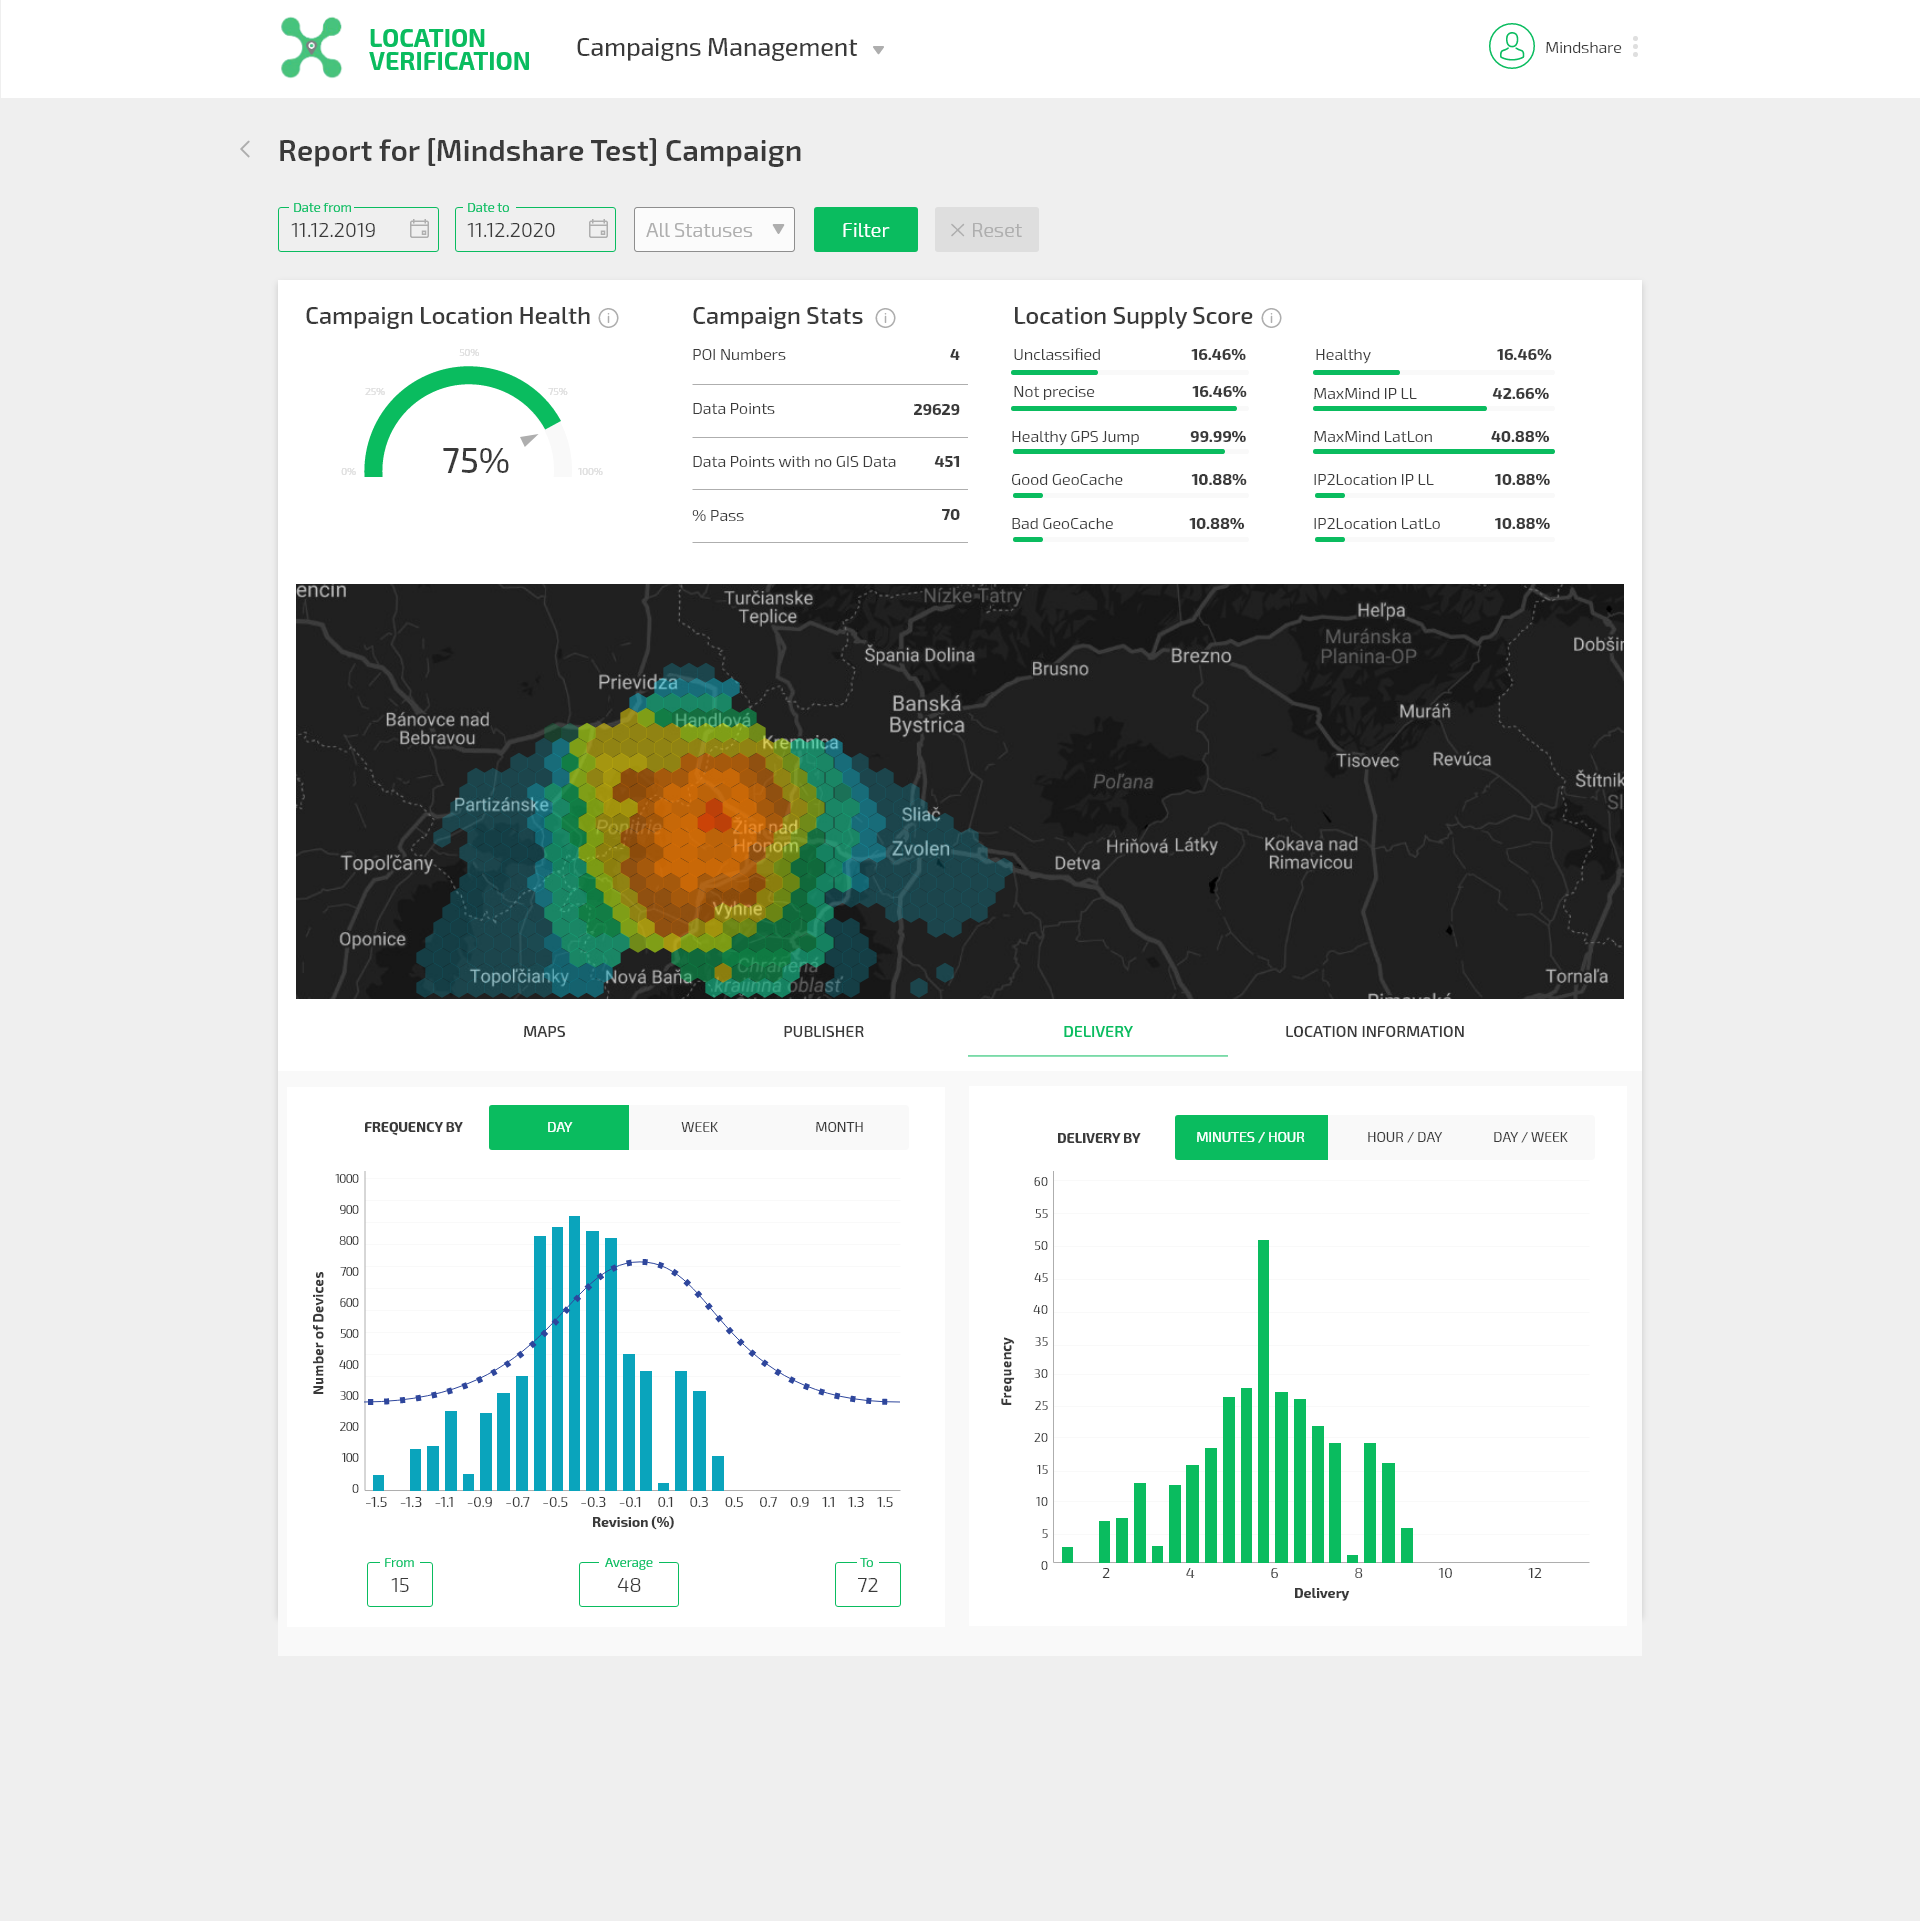Switch delivery view to HOUR / DAY
Viewport: 1920px width, 1921px height.
(x=1403, y=1136)
